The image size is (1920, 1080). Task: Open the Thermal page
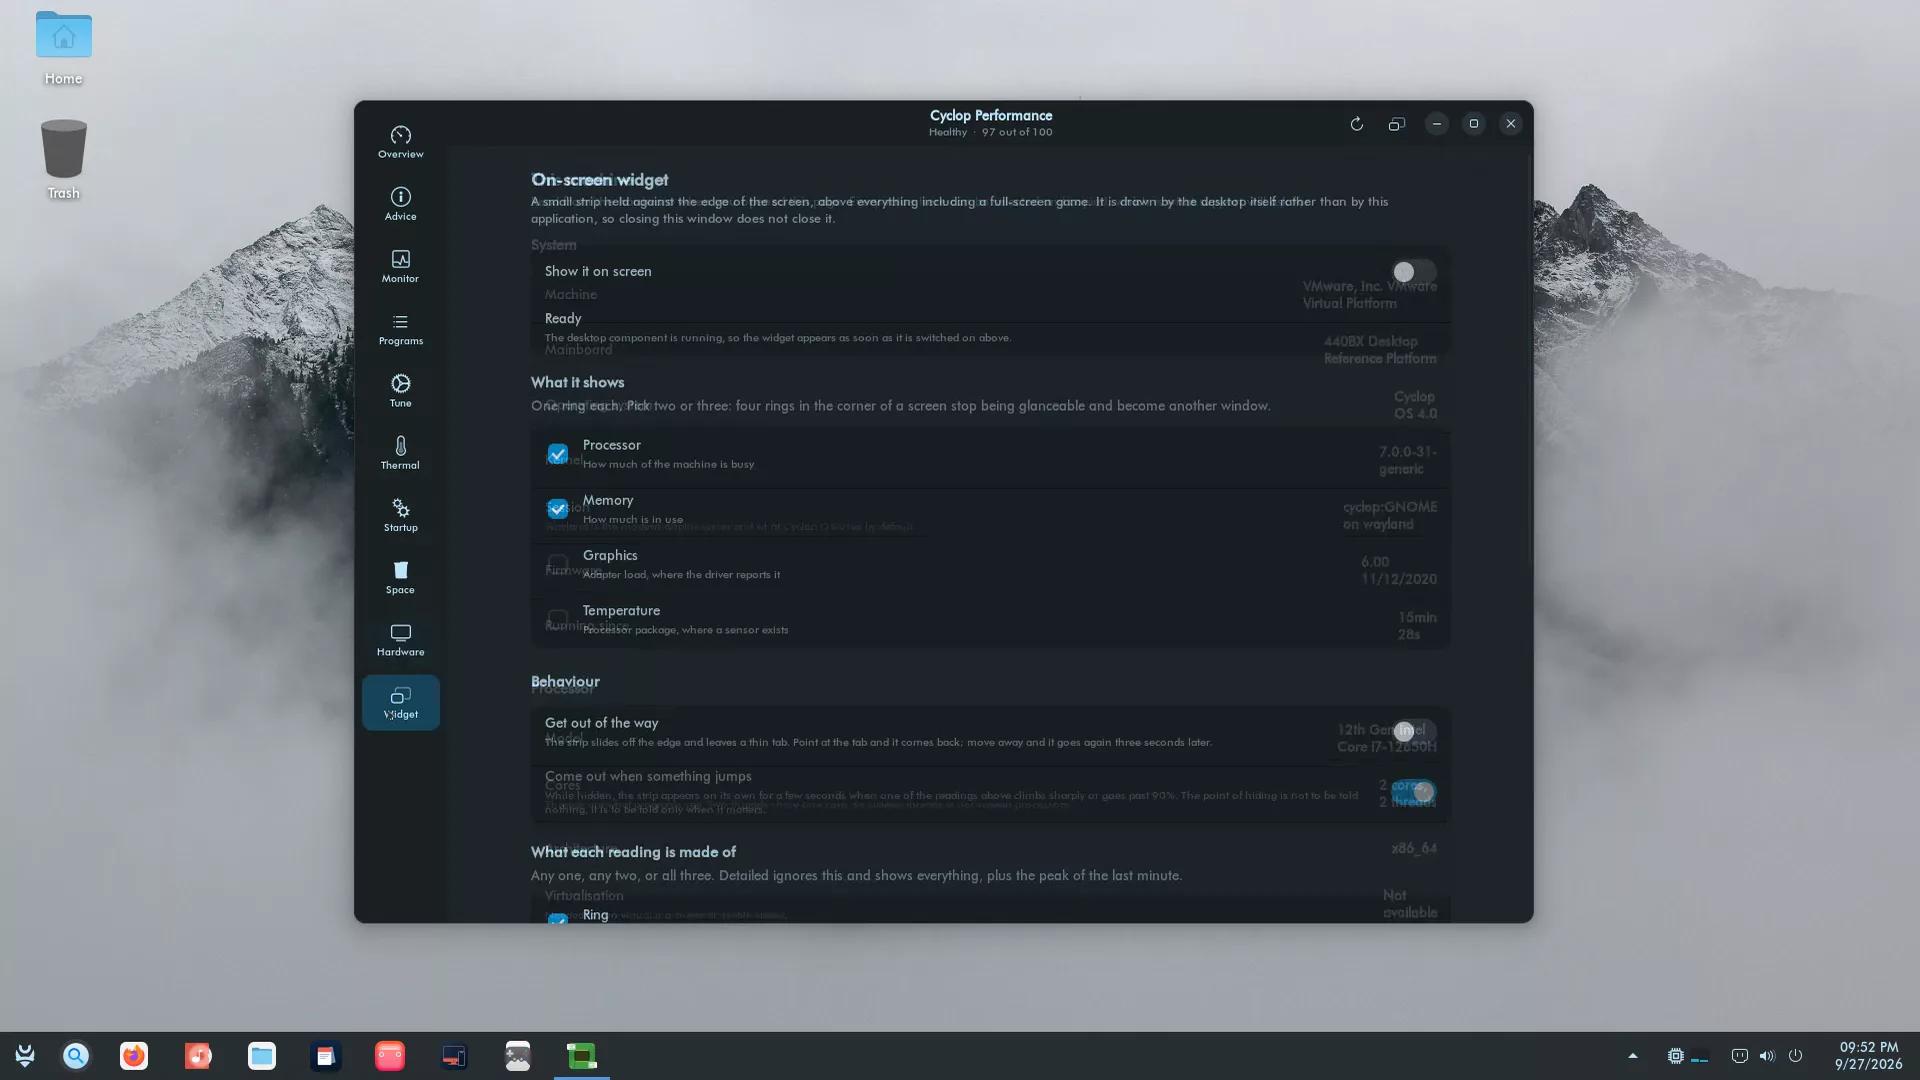[x=400, y=452]
